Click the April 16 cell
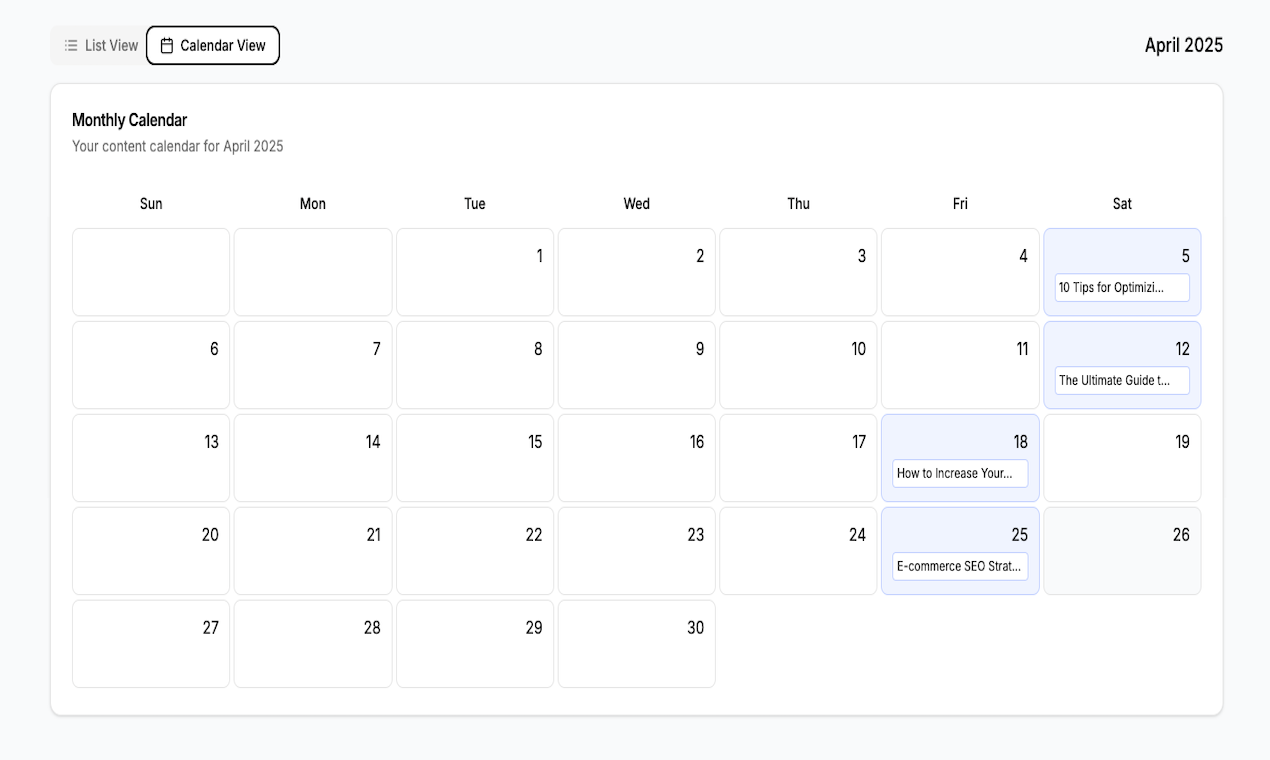The width and height of the screenshot is (1270, 760). point(637,458)
